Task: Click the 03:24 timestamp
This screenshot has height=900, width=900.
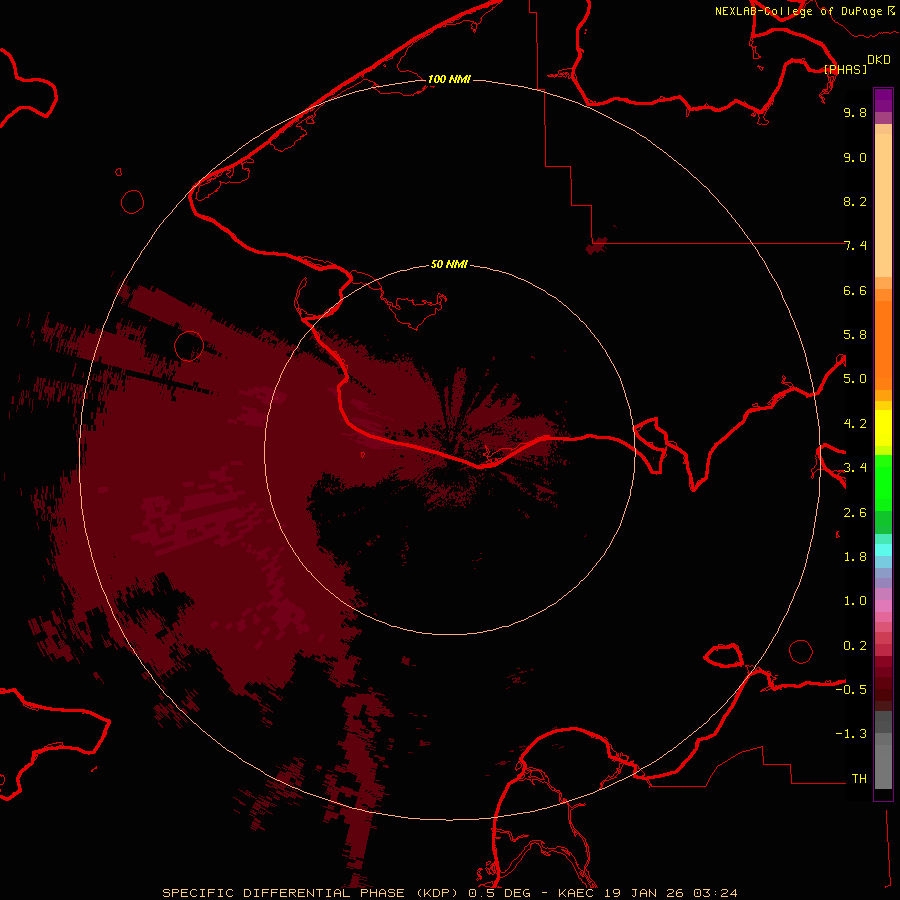Action: click(715, 893)
